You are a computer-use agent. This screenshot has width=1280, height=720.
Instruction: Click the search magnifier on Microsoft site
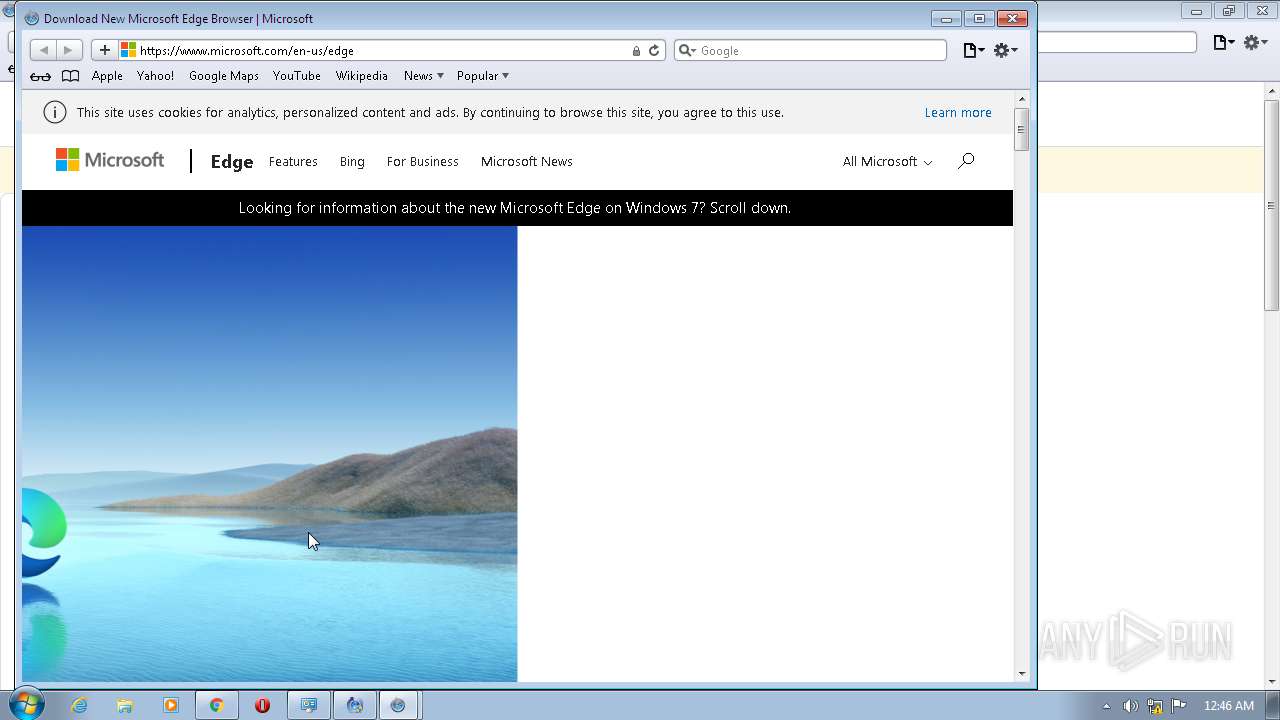coord(966,161)
